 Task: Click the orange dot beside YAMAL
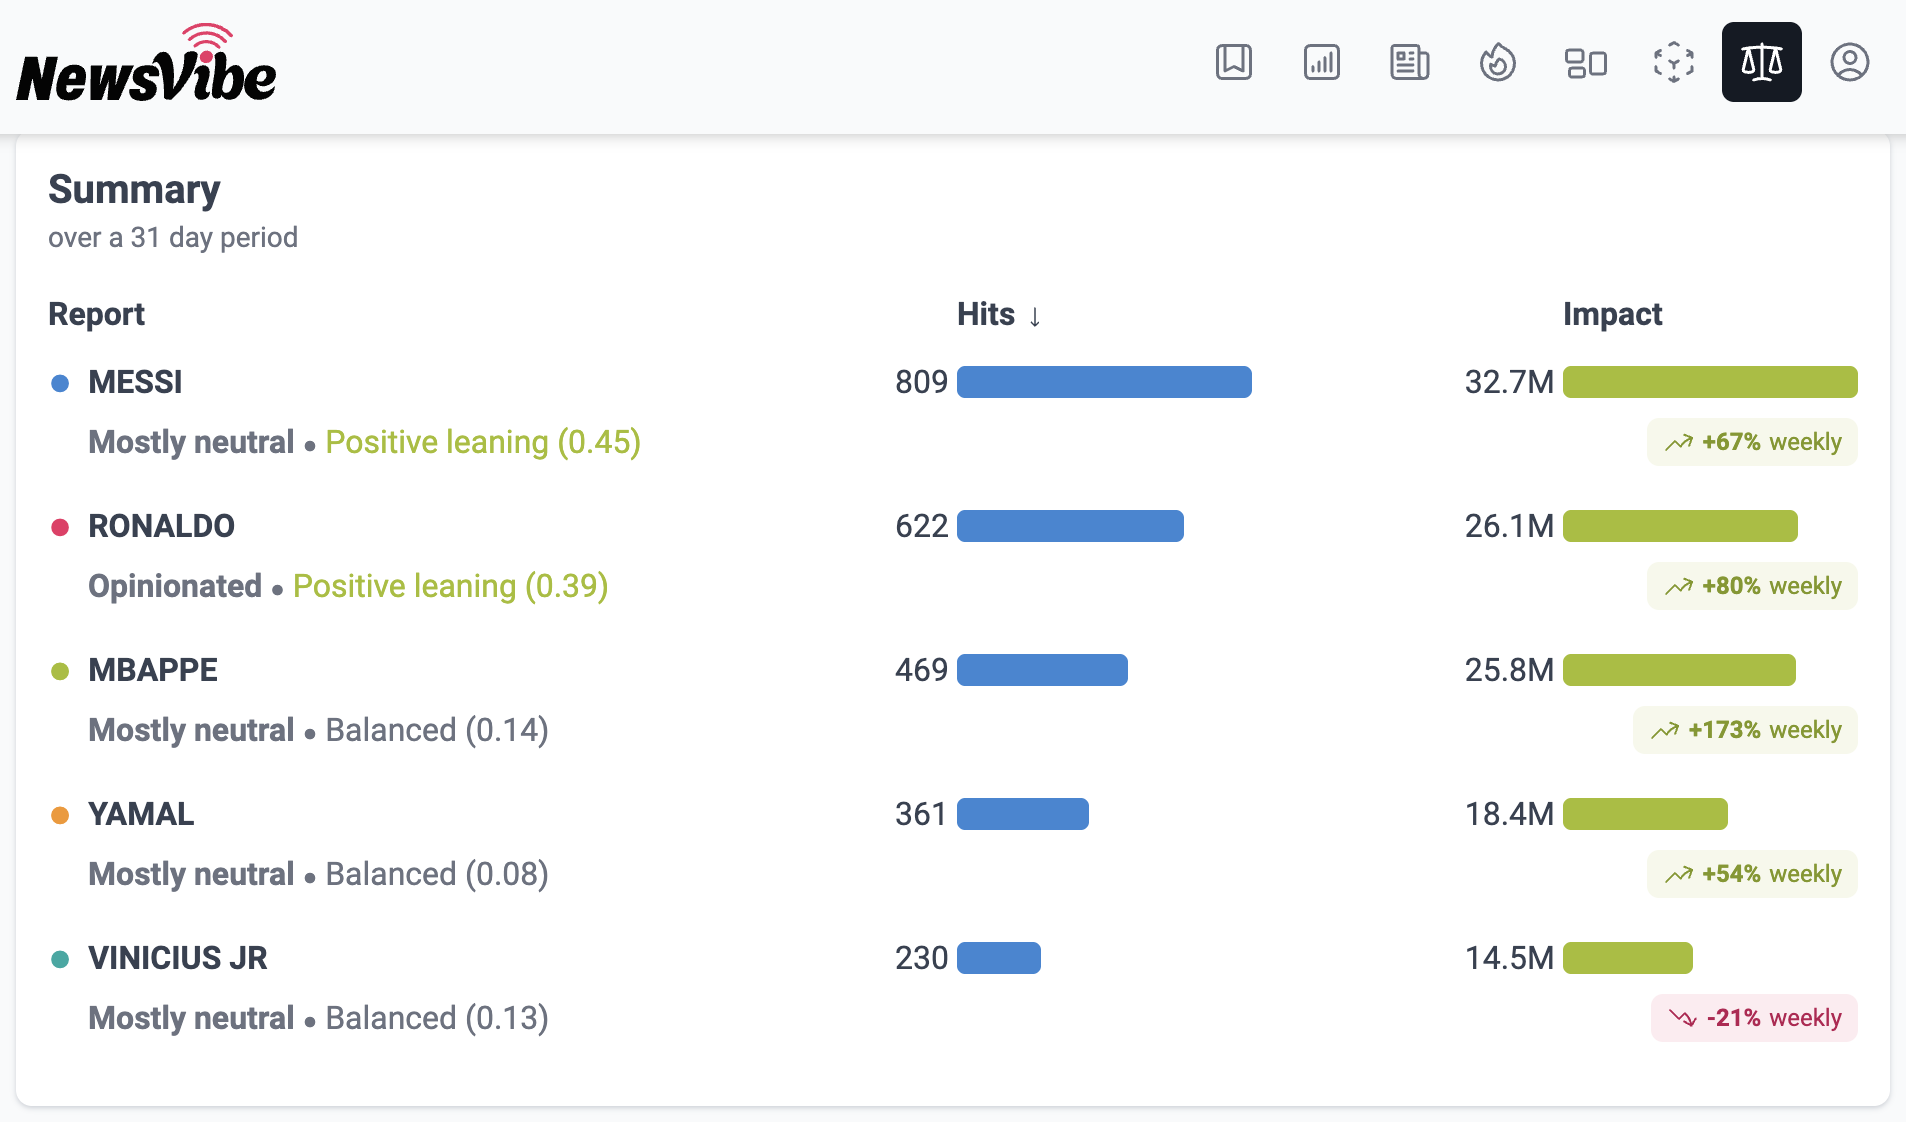coord(60,815)
